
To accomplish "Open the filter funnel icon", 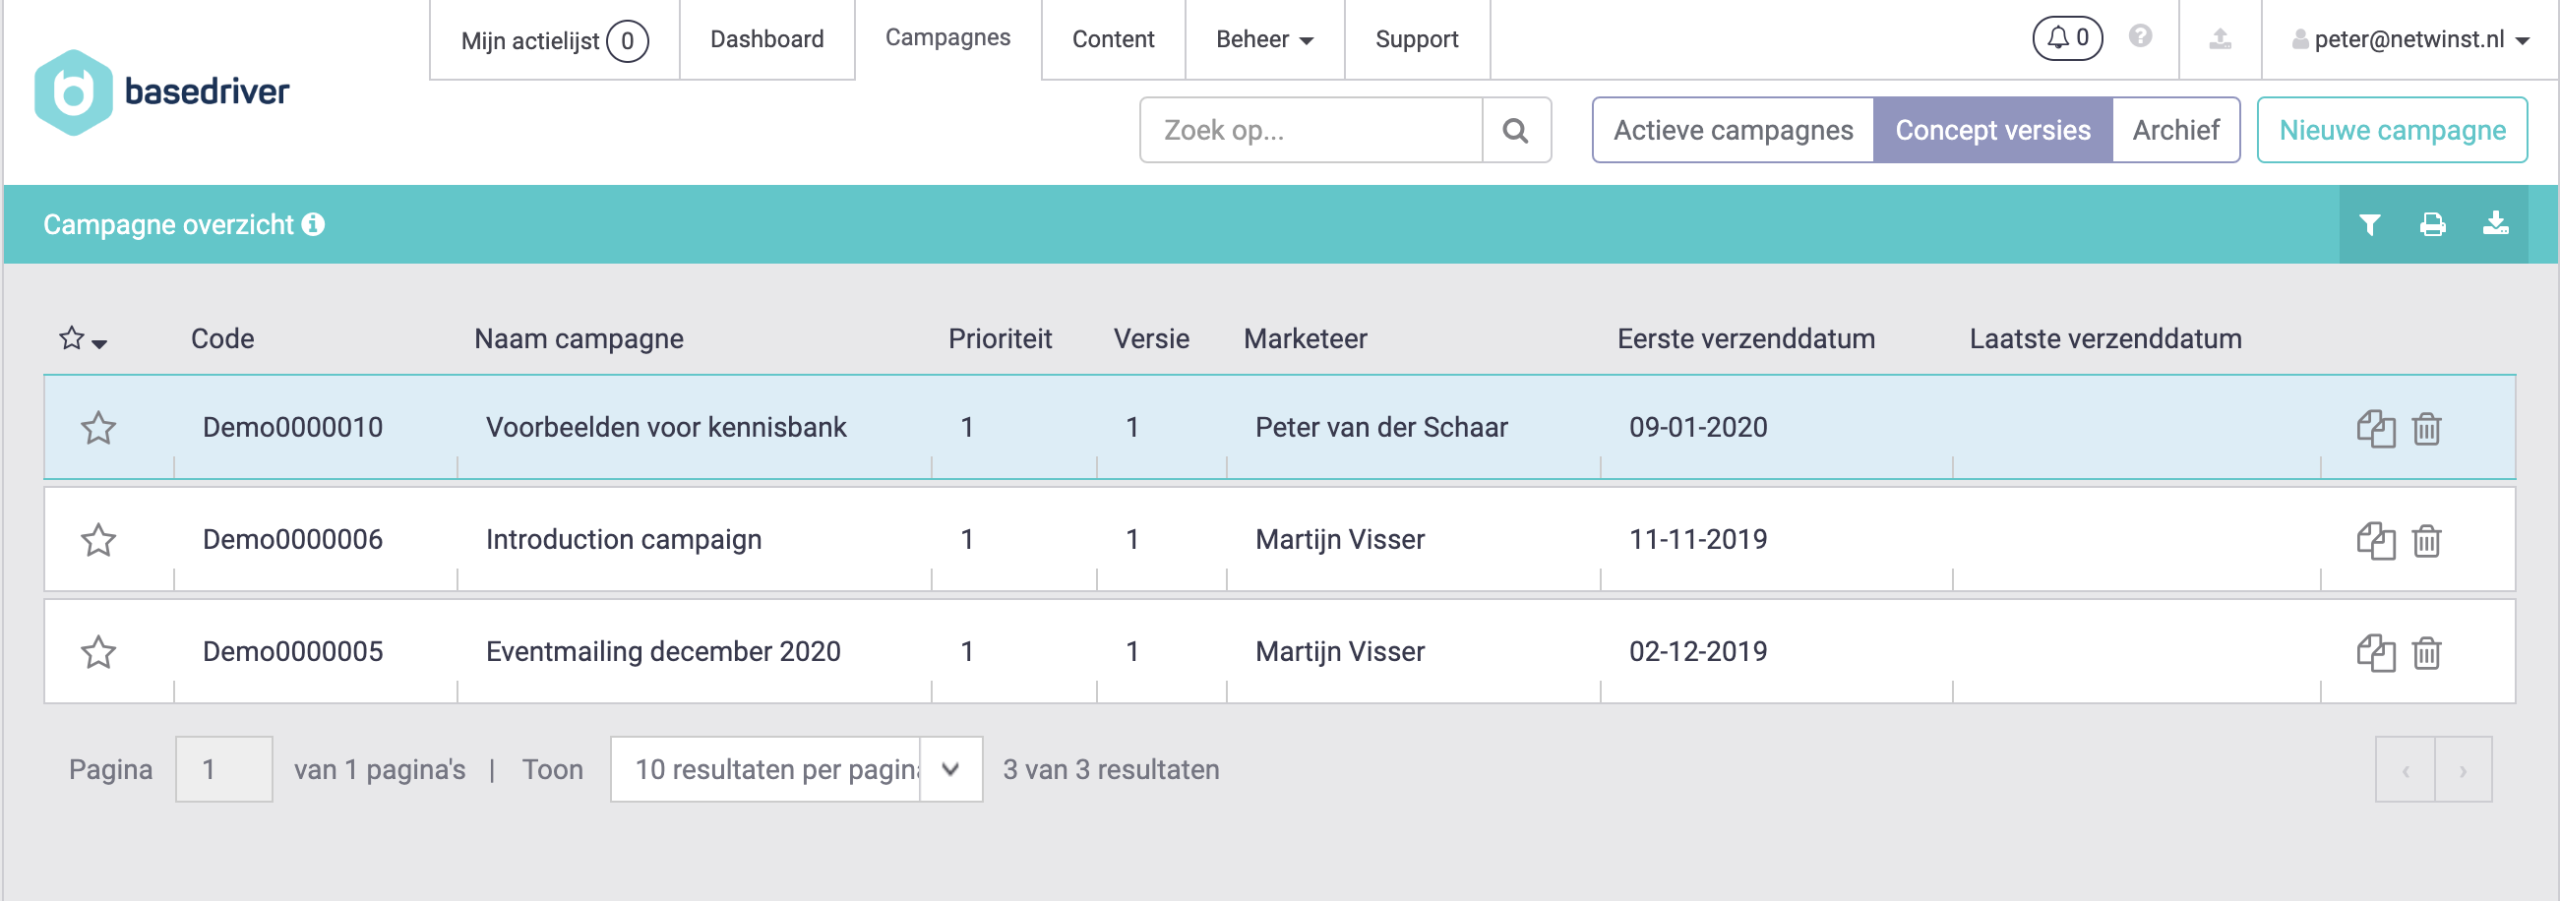I will [2369, 225].
